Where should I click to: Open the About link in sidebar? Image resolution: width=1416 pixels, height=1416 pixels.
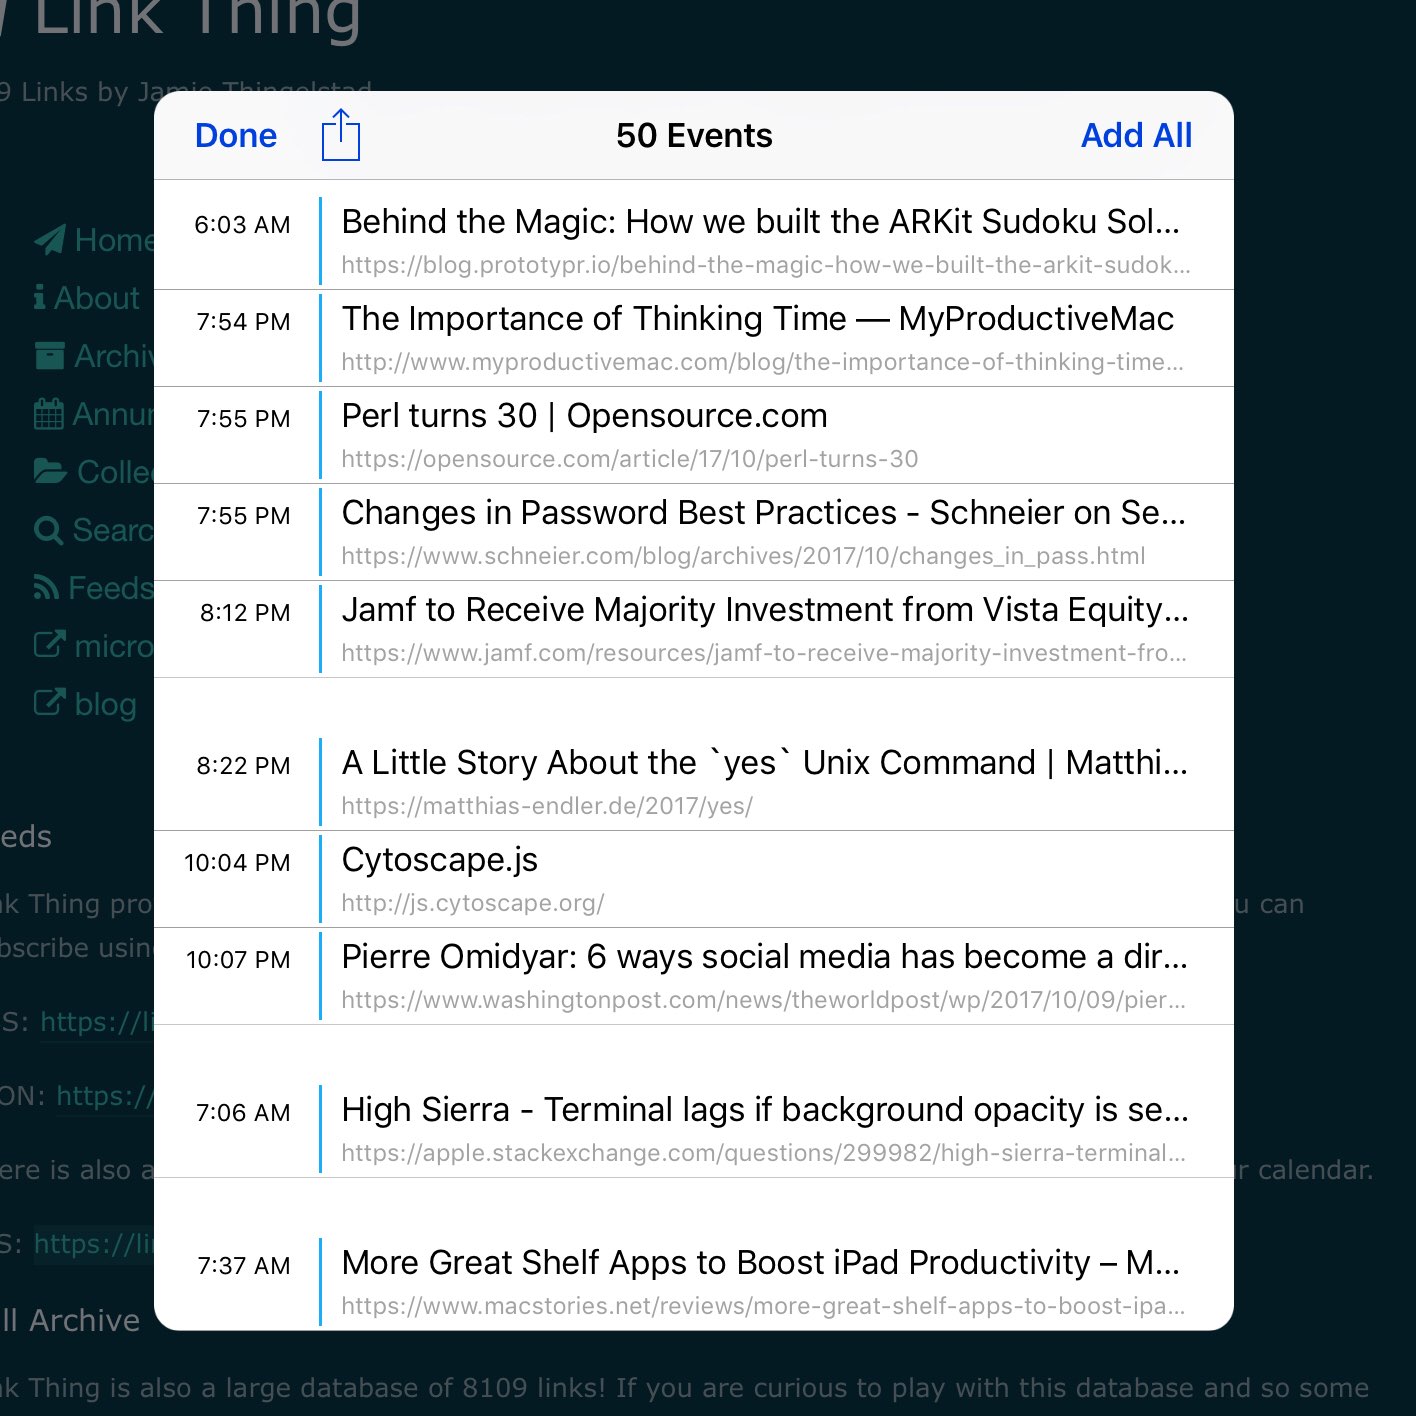coord(96,298)
